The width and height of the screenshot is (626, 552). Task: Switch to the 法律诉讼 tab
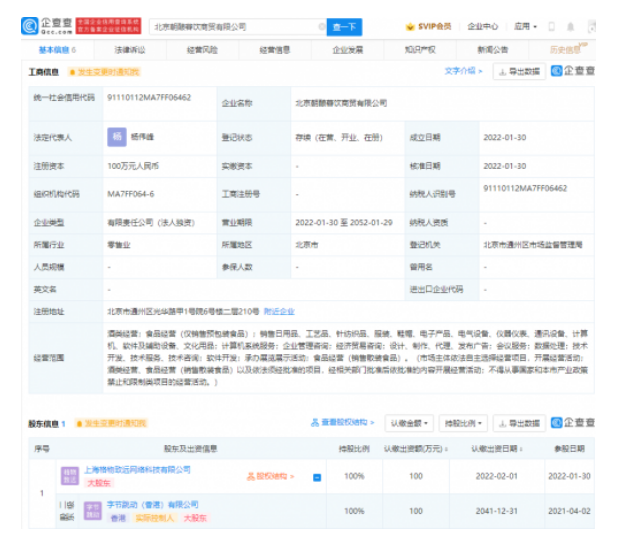(x=130, y=50)
